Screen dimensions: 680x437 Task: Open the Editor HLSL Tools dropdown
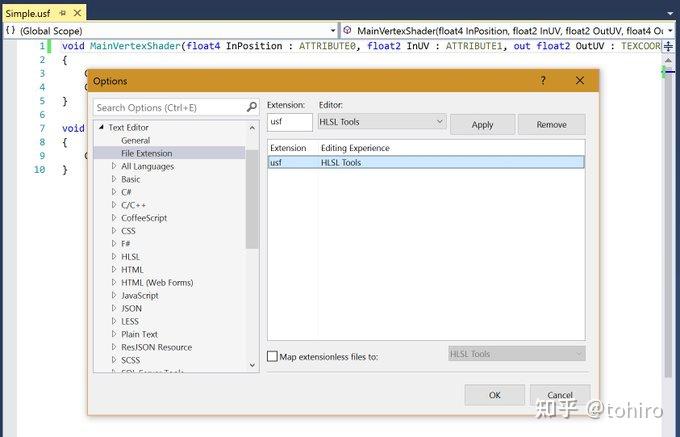click(382, 122)
